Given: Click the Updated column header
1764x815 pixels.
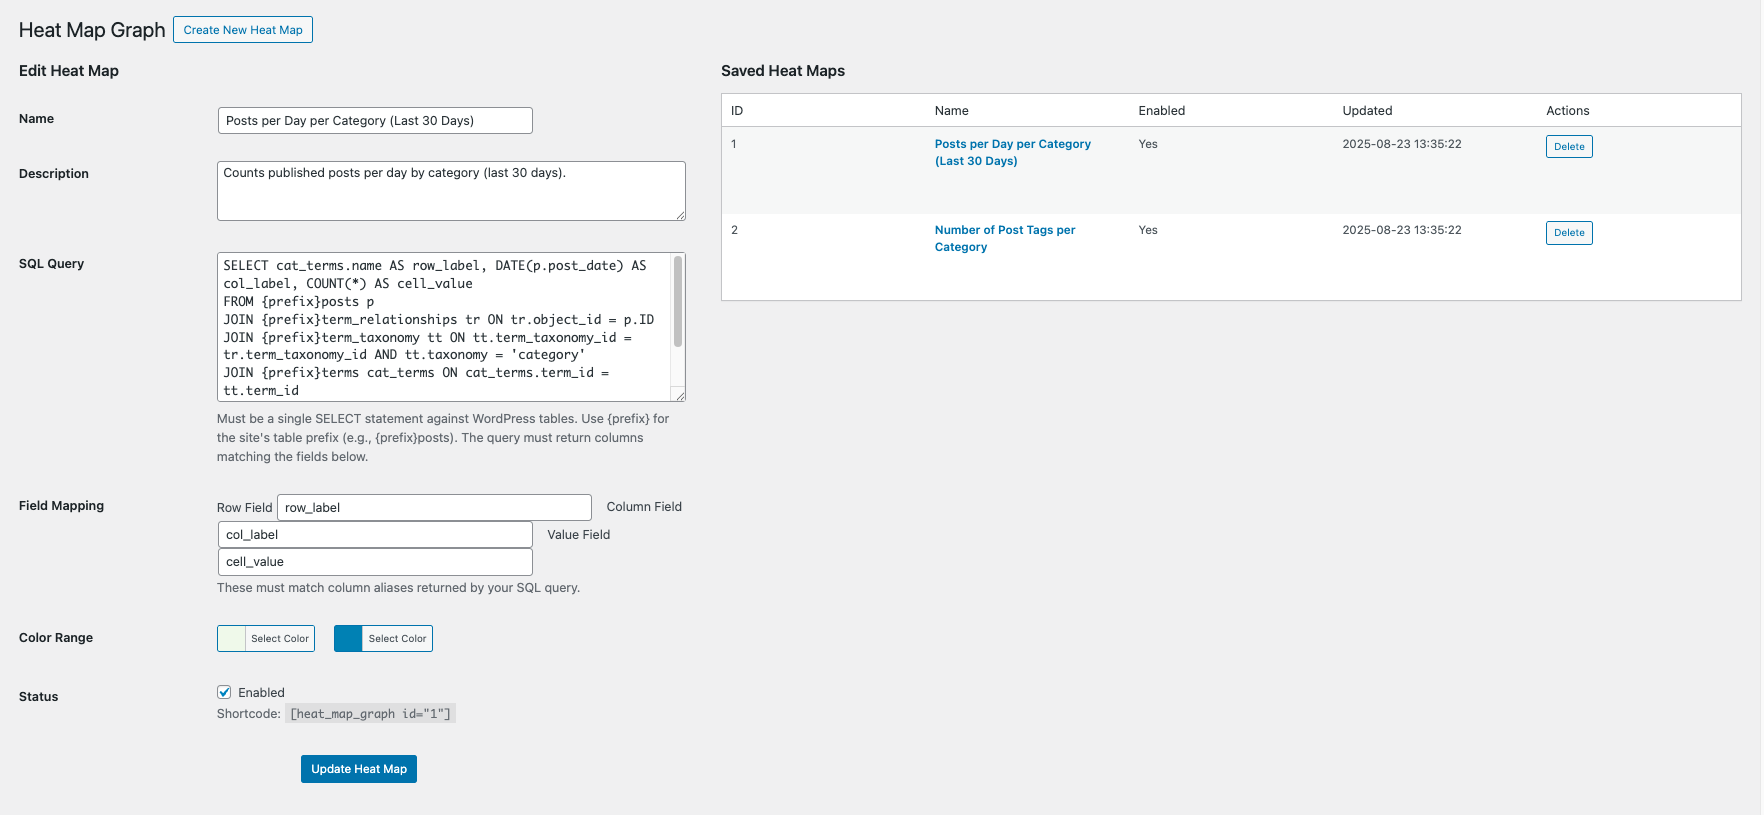Looking at the screenshot, I should [x=1367, y=111].
